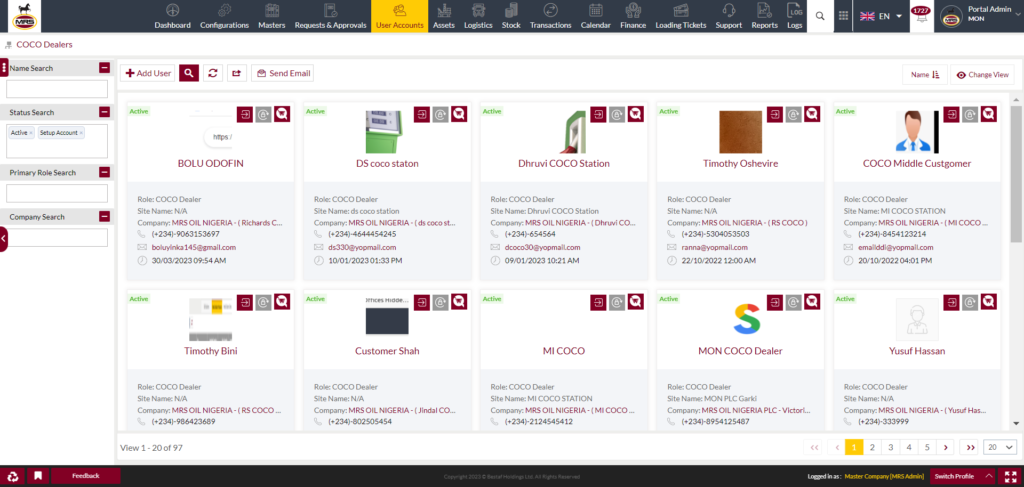Open Logistics menu

[478, 16]
